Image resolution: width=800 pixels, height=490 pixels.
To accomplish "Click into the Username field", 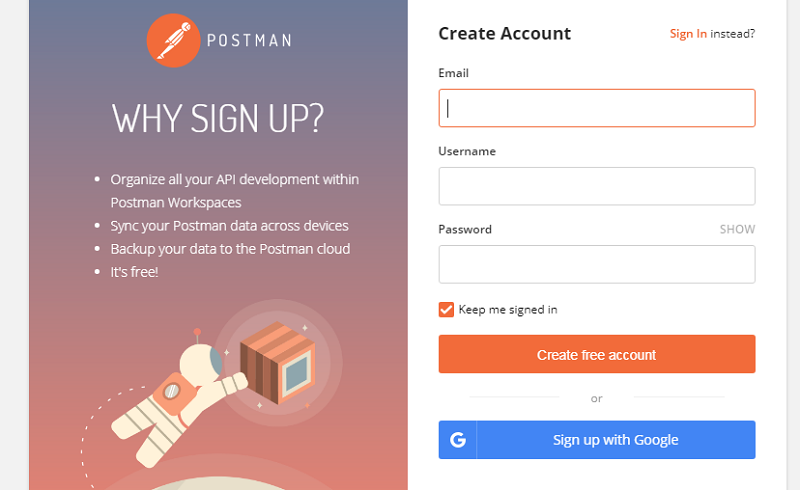I will [x=597, y=186].
